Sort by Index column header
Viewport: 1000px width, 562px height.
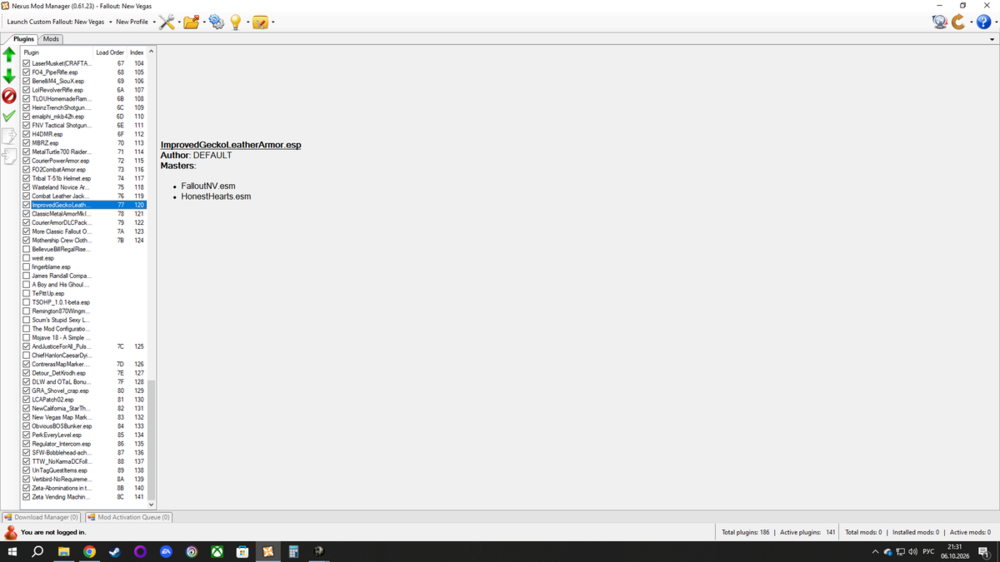tap(136, 52)
